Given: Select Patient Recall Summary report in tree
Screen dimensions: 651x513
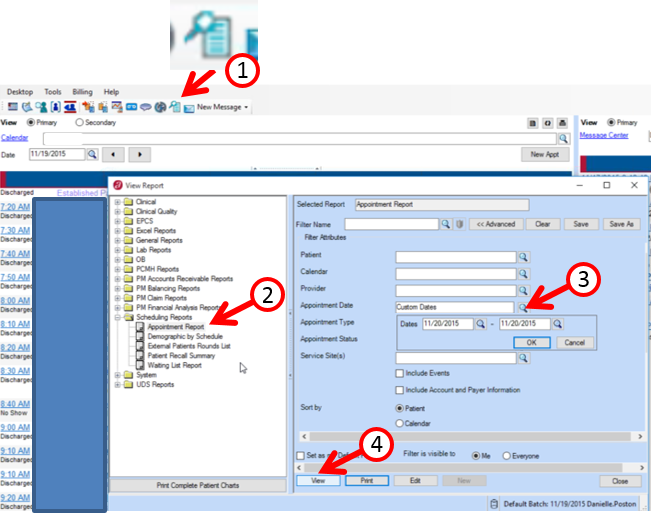Looking at the screenshot, I should pyautogui.click(x=178, y=356).
